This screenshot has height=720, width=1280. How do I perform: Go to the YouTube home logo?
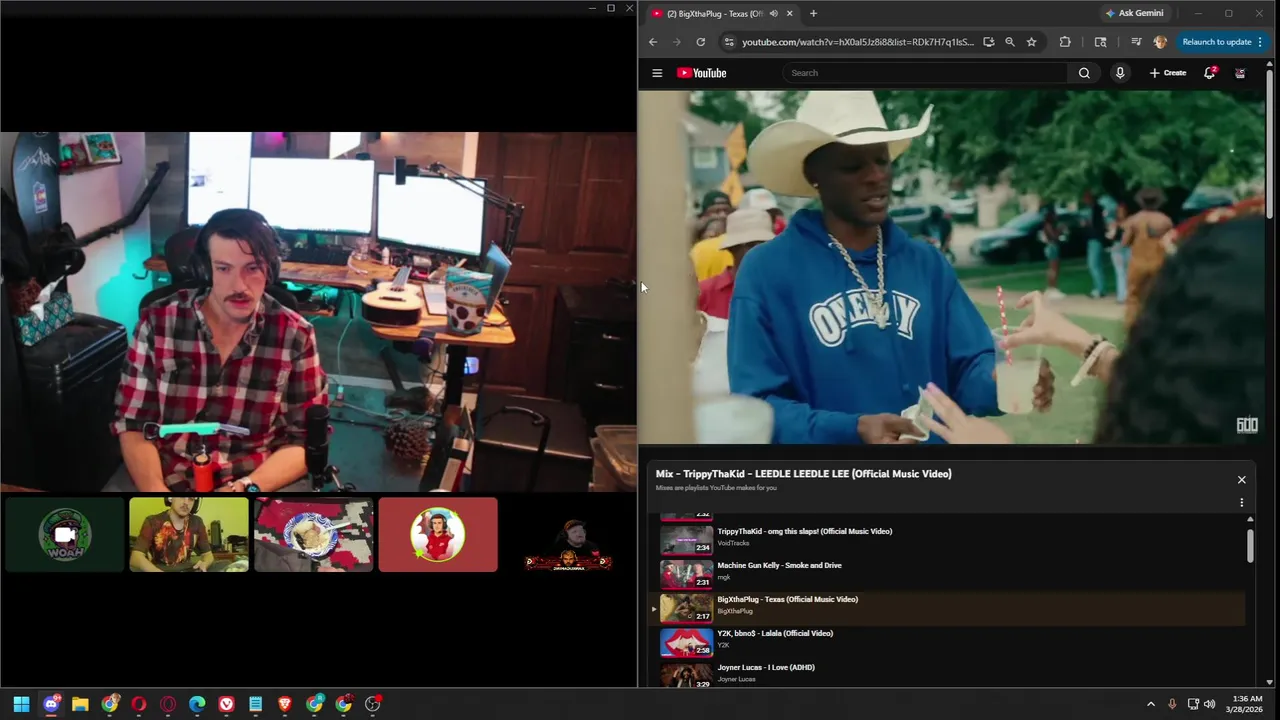tap(701, 73)
